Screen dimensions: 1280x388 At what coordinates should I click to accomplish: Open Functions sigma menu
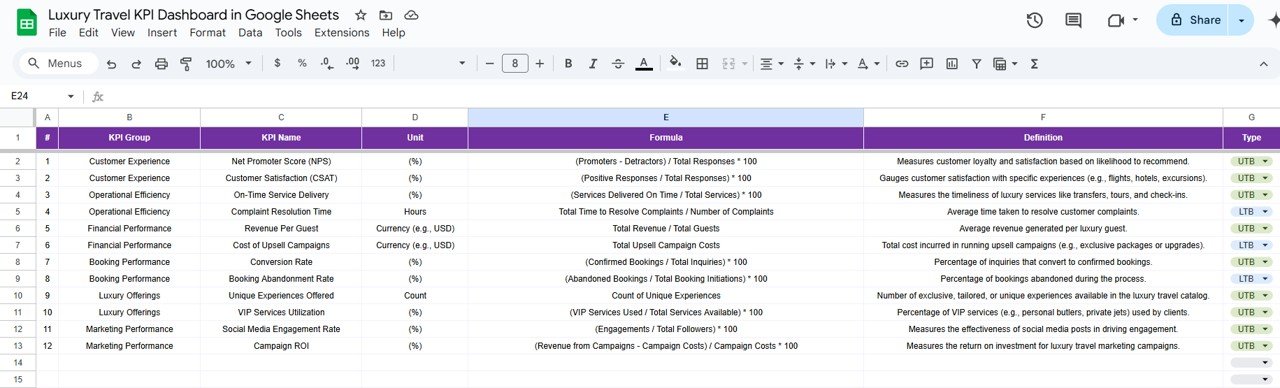tap(1034, 64)
